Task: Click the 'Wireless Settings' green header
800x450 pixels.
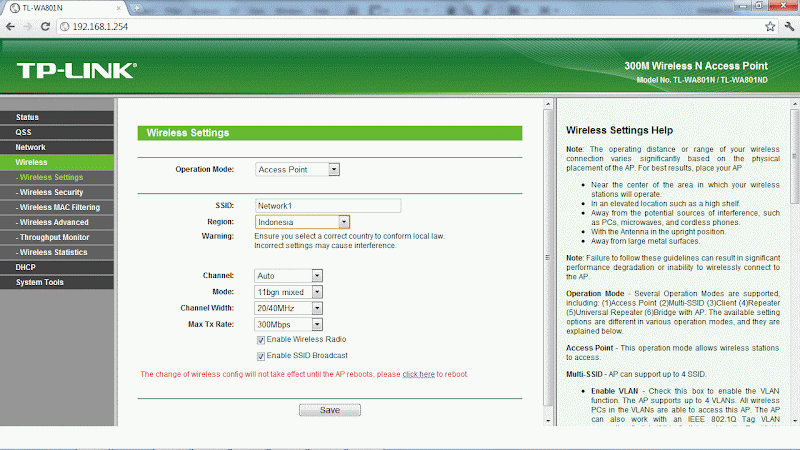Action: pos(330,133)
